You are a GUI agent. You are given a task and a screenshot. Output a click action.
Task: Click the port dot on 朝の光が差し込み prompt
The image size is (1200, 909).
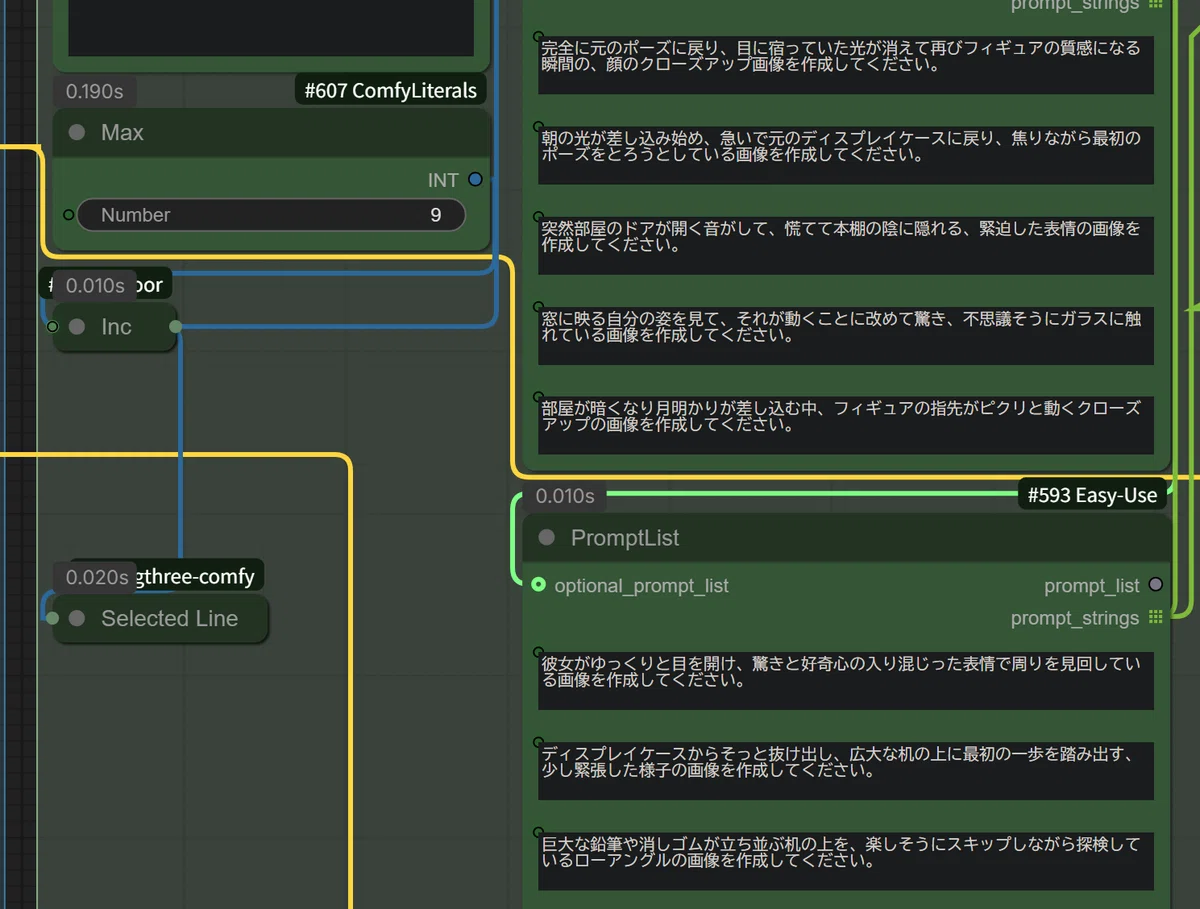(539, 127)
